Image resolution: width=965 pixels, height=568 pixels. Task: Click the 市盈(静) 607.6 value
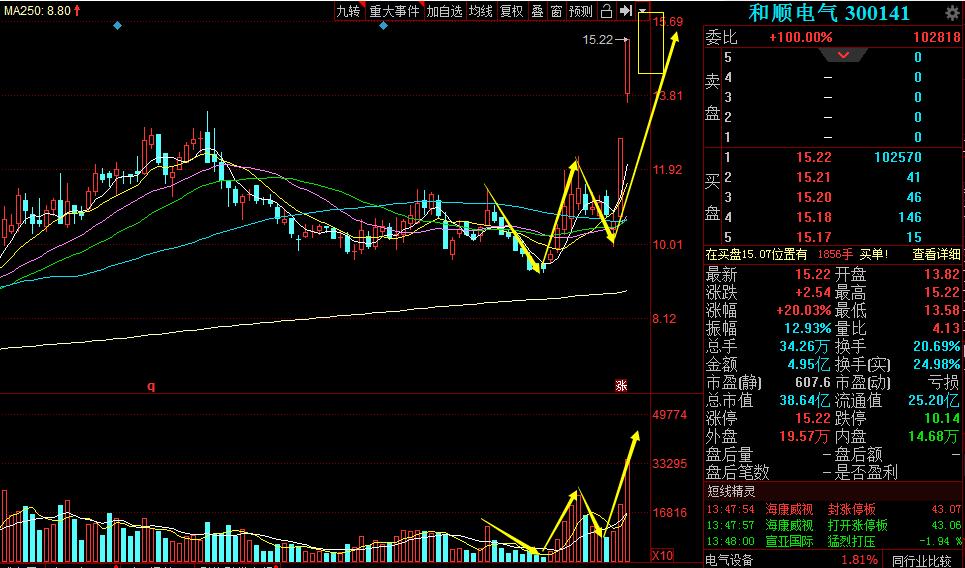813,382
